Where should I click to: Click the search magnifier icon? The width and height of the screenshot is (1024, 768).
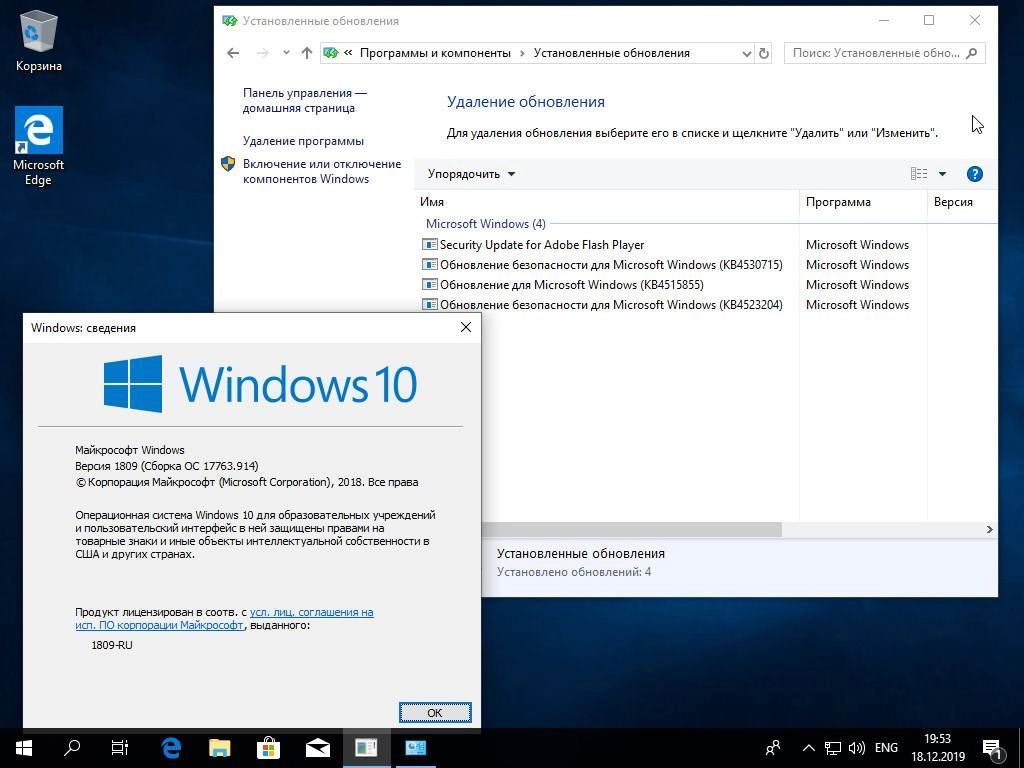tap(972, 53)
